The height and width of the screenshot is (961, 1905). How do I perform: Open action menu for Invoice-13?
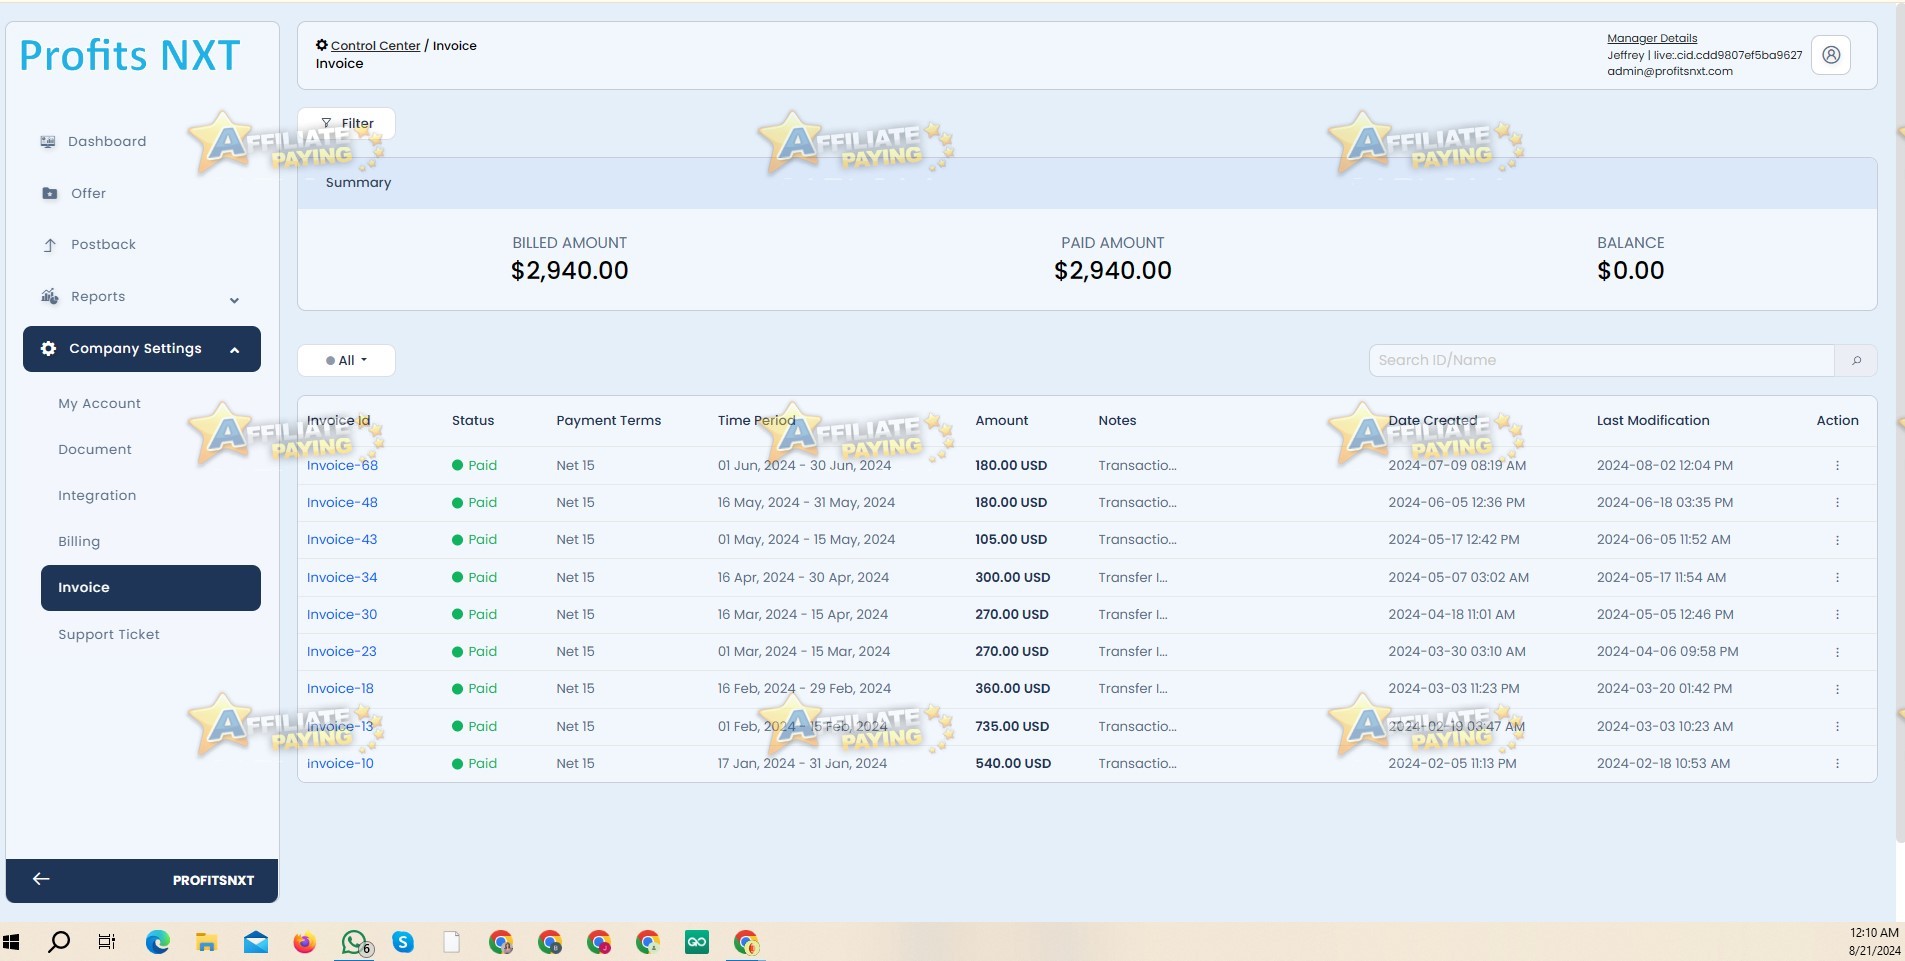1837,726
